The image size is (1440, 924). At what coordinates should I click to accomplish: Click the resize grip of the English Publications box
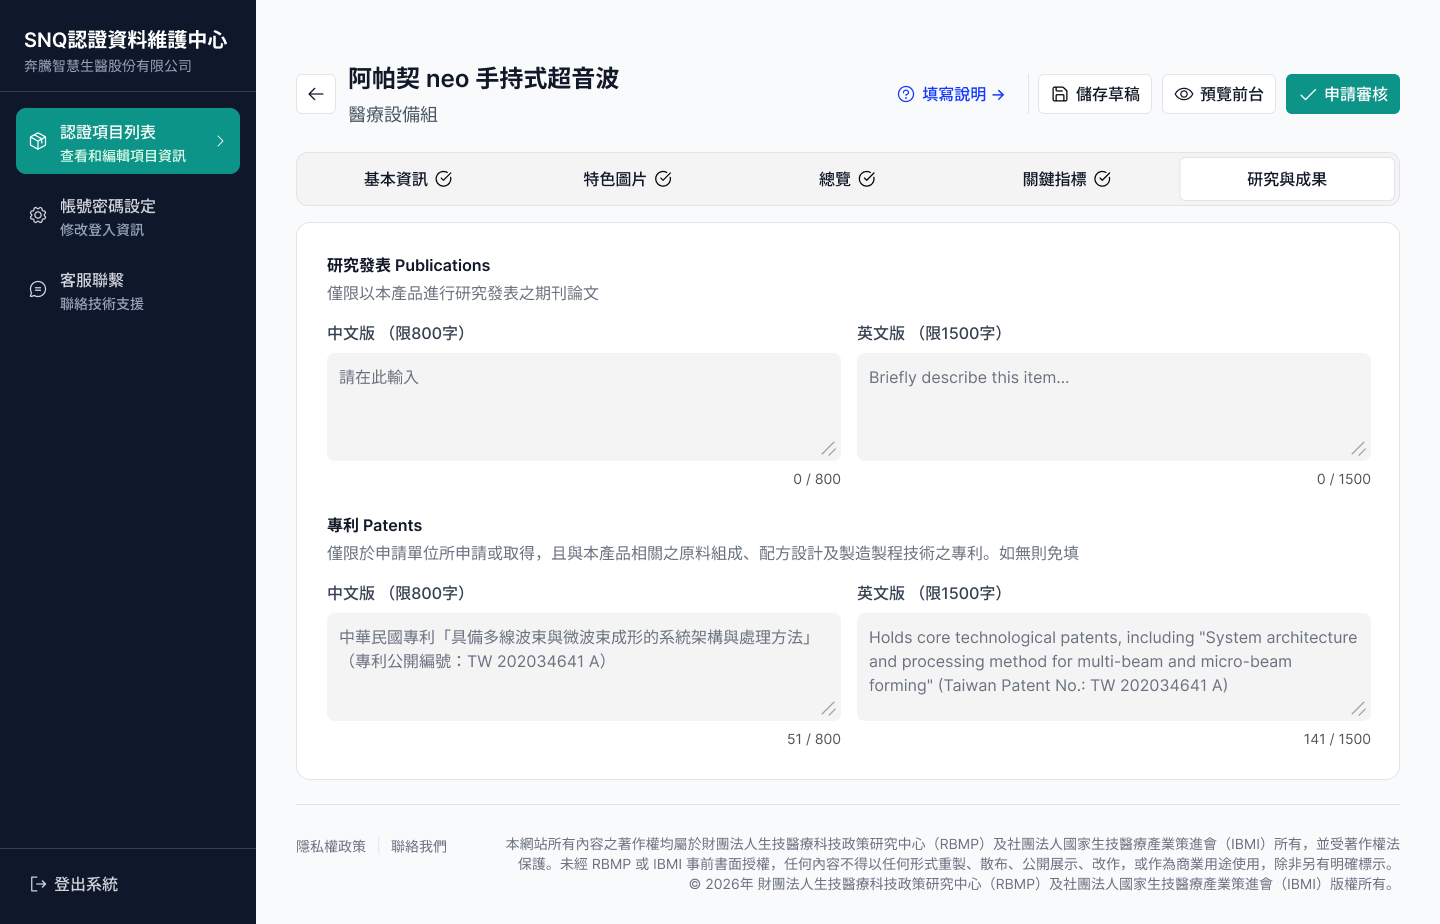[x=1358, y=449]
